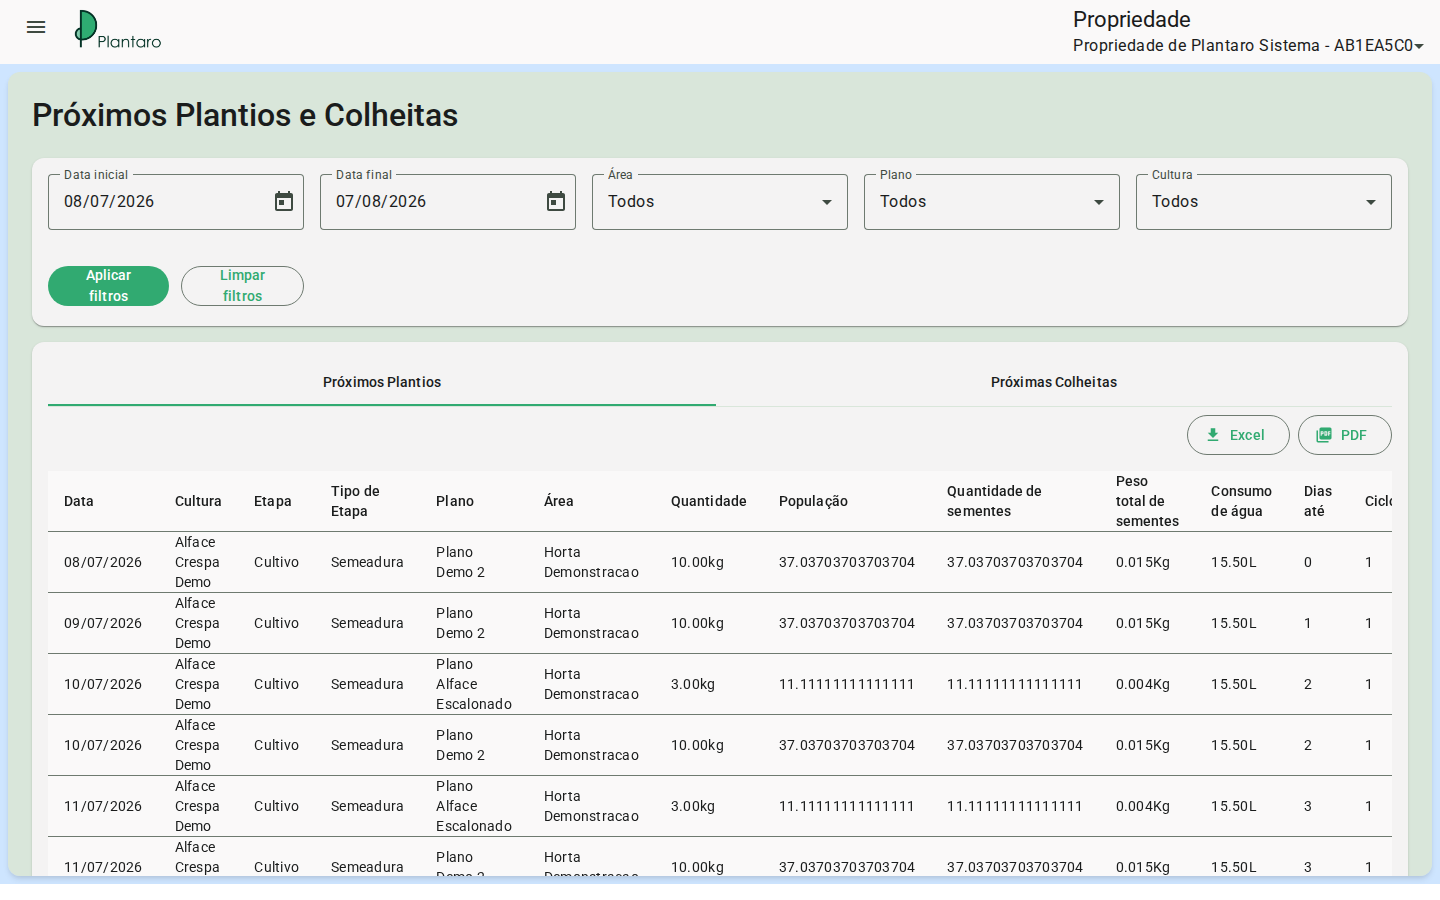Clear filters with Limpar filtros
1440x900 pixels.
242,286
